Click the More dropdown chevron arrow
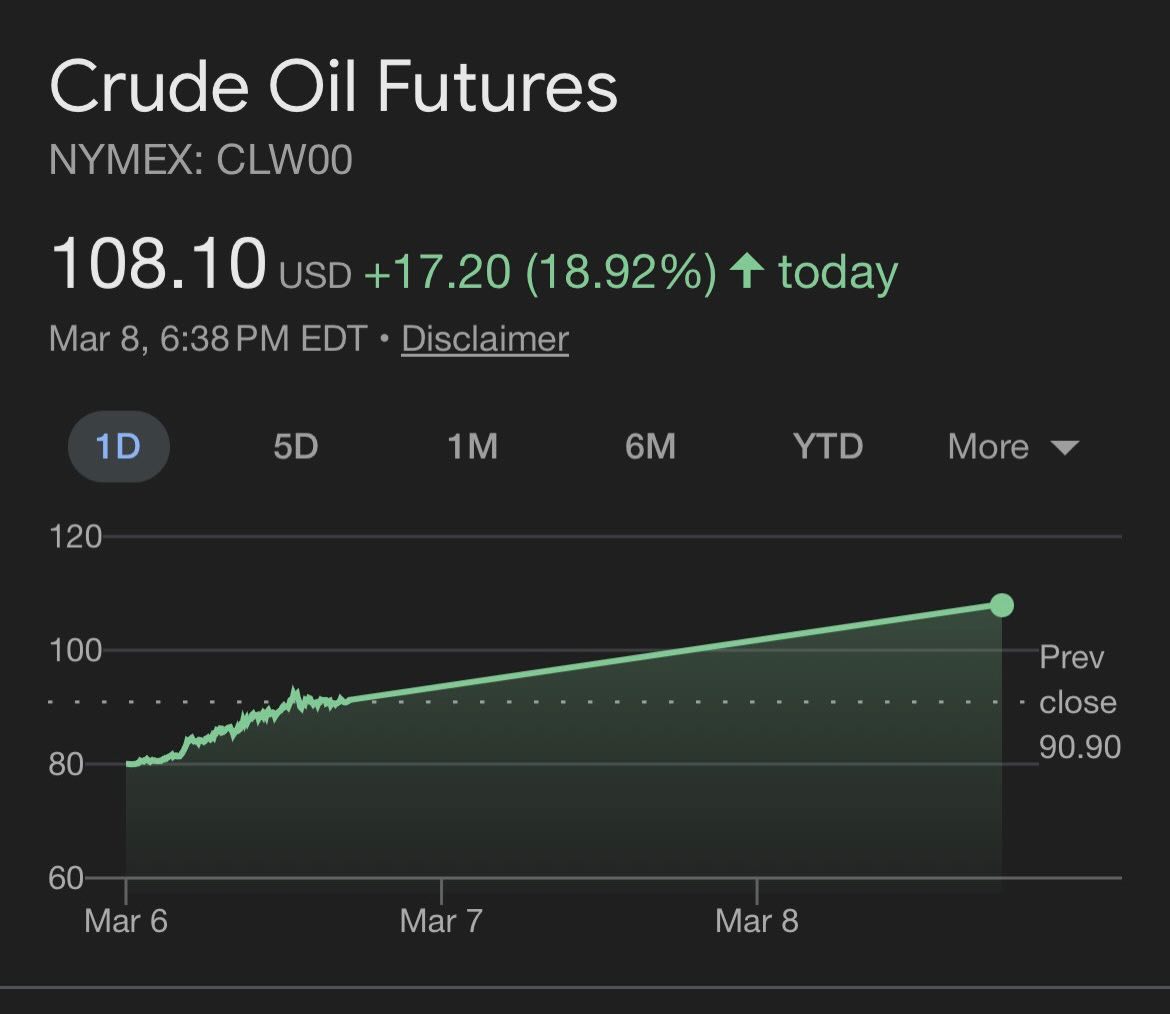 coord(1066,449)
